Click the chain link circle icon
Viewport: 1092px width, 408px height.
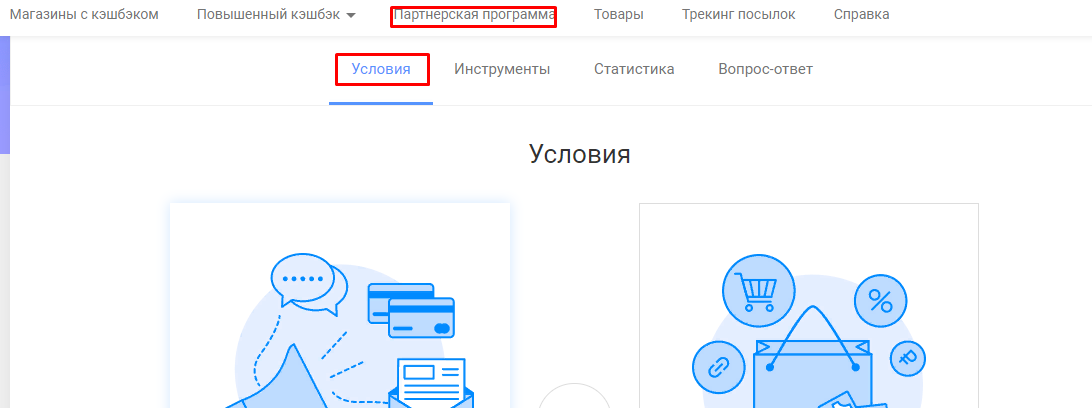click(x=717, y=366)
